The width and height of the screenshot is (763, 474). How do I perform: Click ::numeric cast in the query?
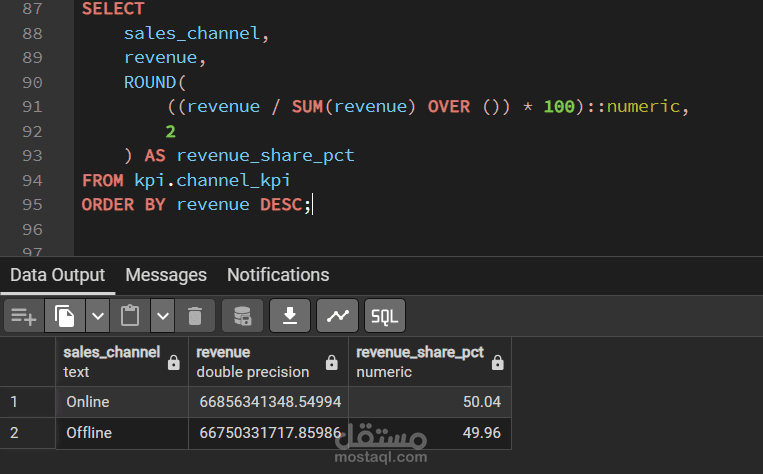tap(633, 107)
